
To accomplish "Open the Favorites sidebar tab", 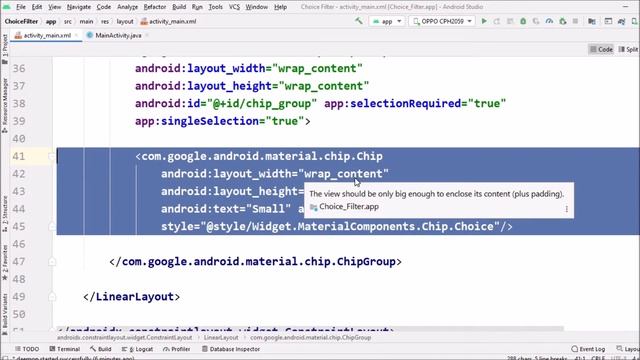I will click(5, 263).
